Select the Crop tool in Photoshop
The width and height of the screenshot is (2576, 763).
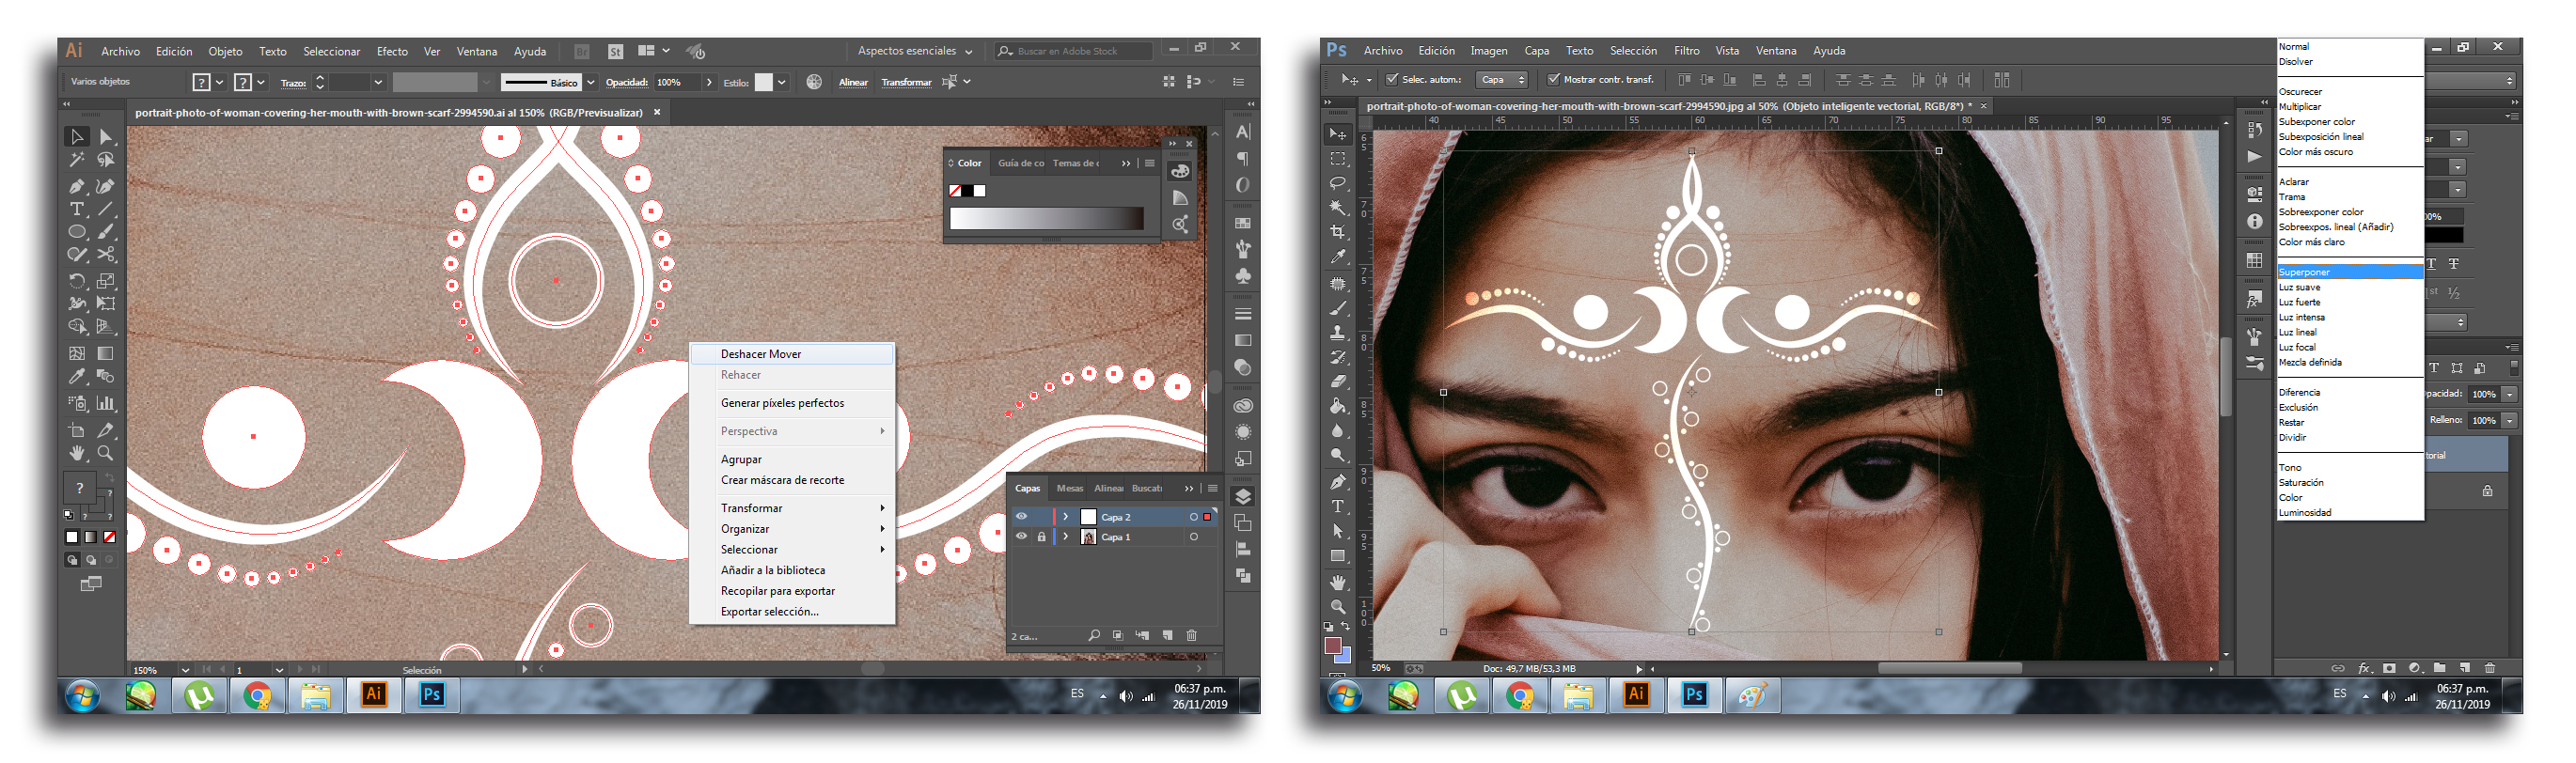[1338, 232]
